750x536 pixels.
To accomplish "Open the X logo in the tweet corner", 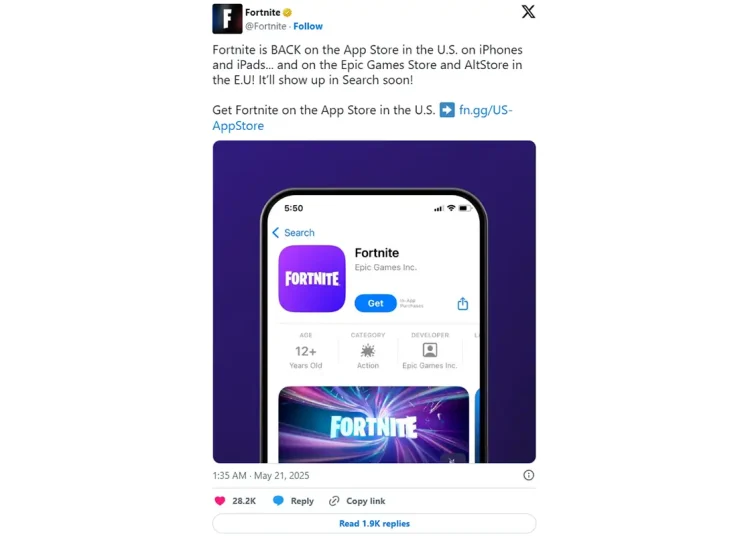I will point(528,11).
